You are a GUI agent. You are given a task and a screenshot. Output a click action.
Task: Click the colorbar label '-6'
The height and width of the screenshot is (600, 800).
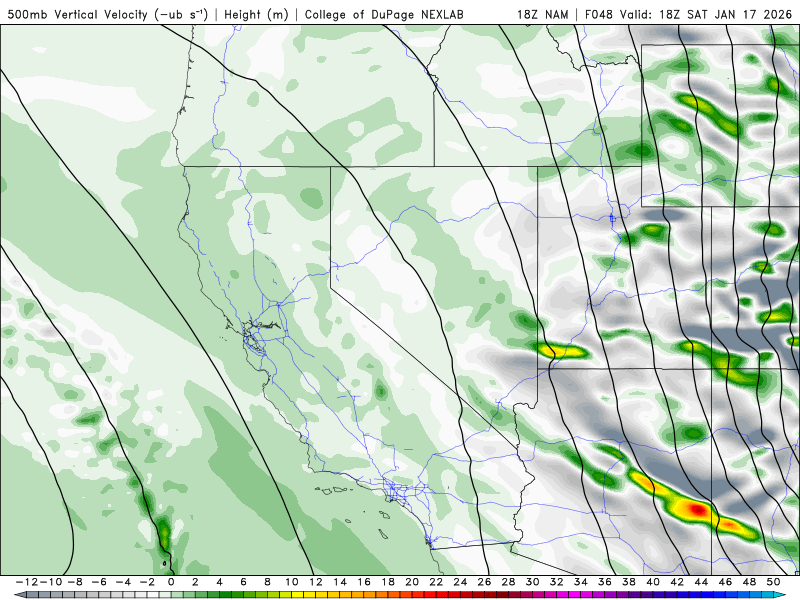99,582
